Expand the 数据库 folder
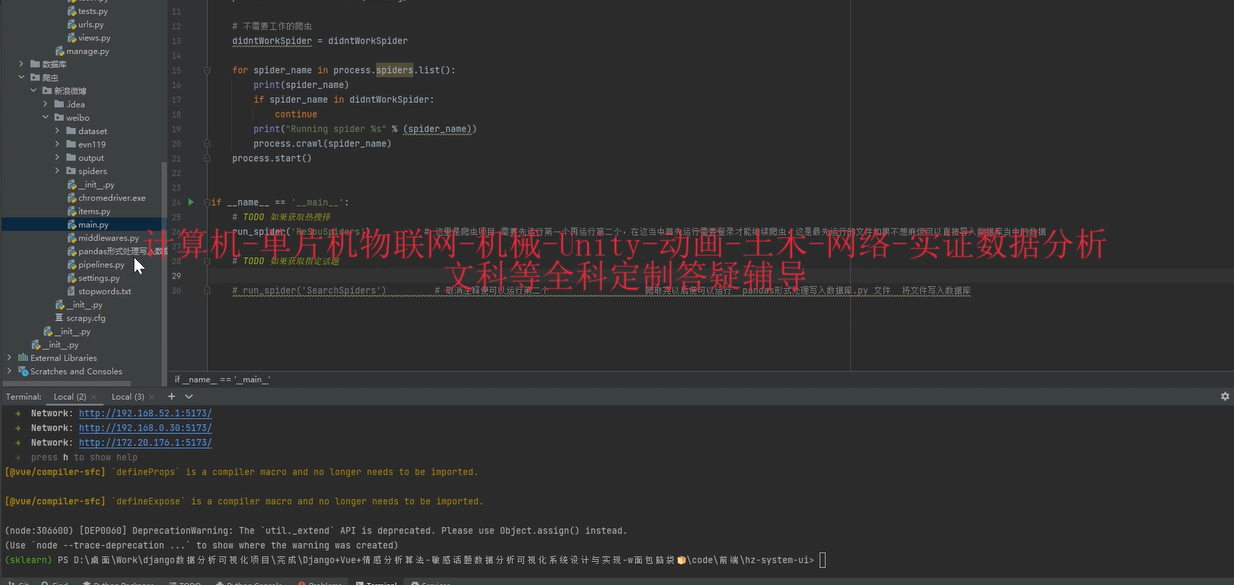This screenshot has height=585, width=1234. [x=21, y=64]
